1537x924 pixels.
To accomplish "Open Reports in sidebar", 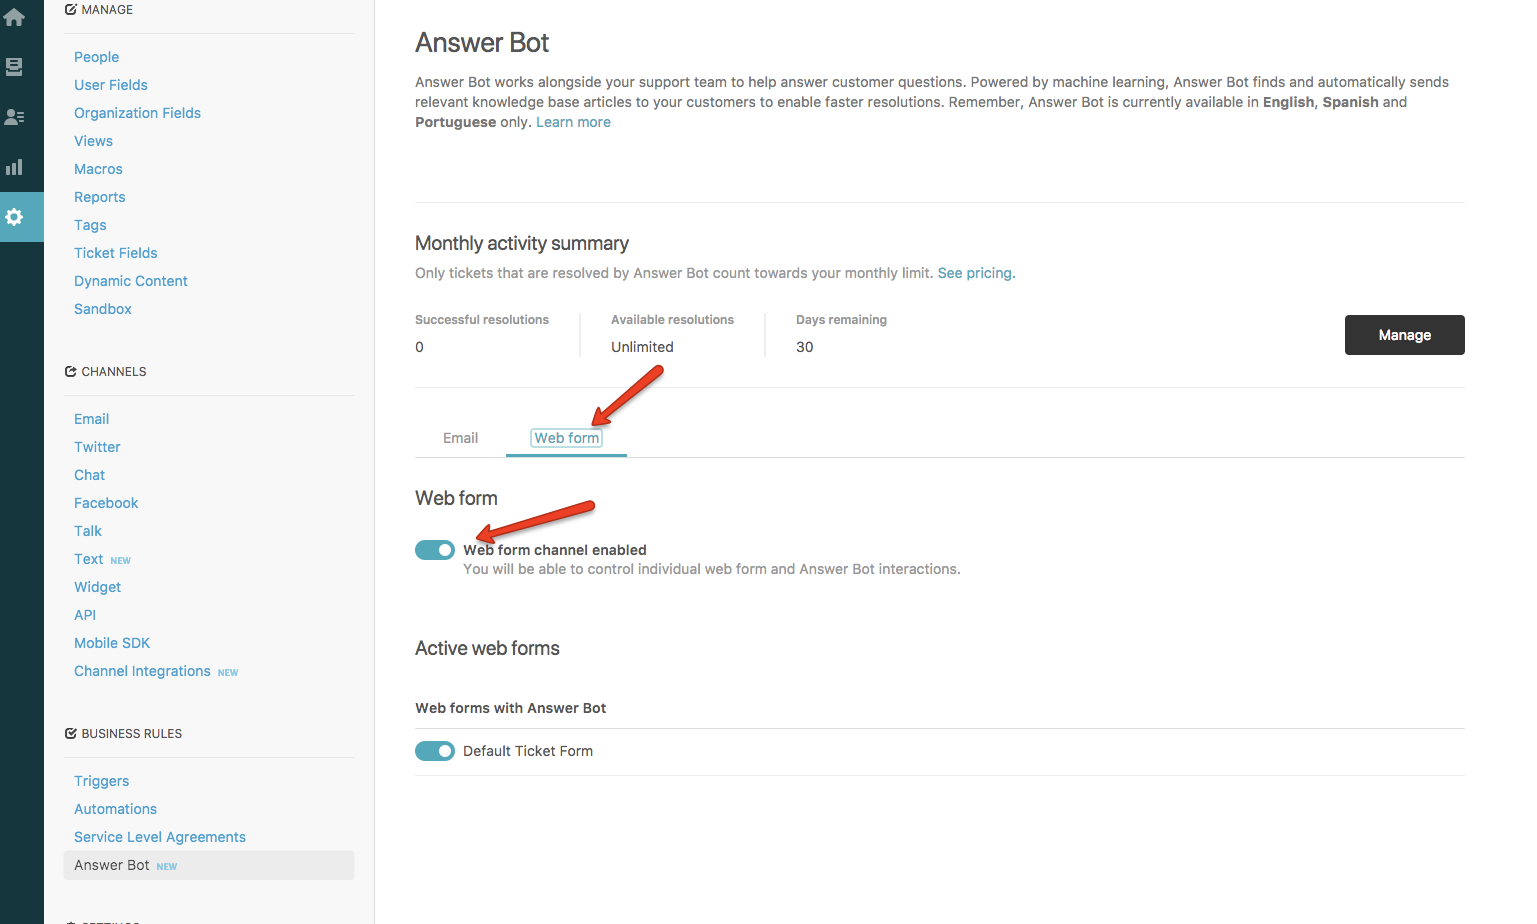I will (x=100, y=197).
